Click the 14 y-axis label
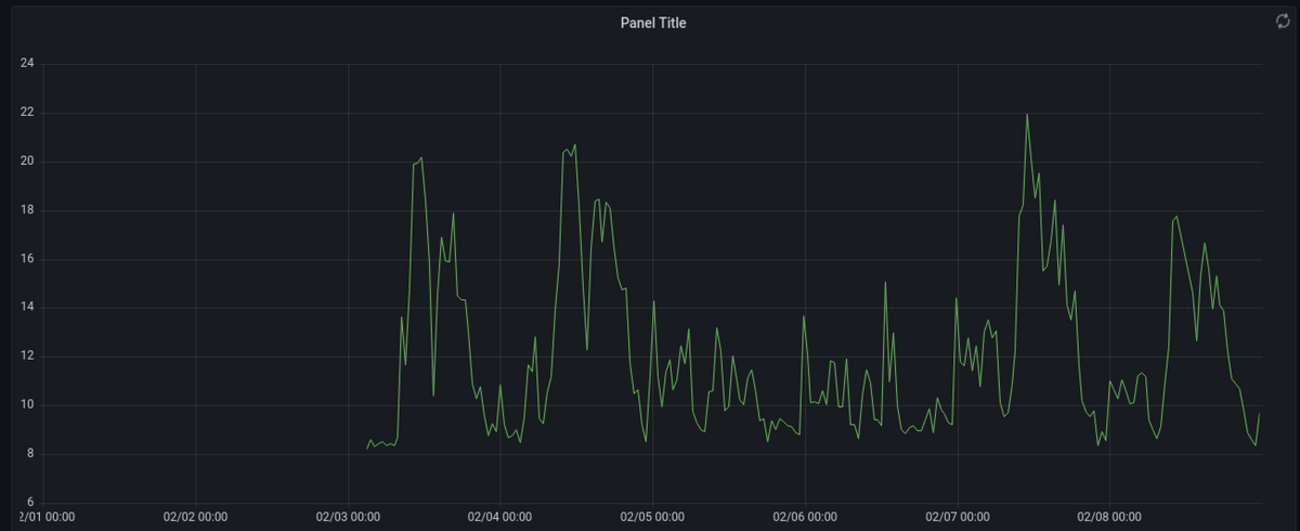The image size is (1300, 531). 27,308
